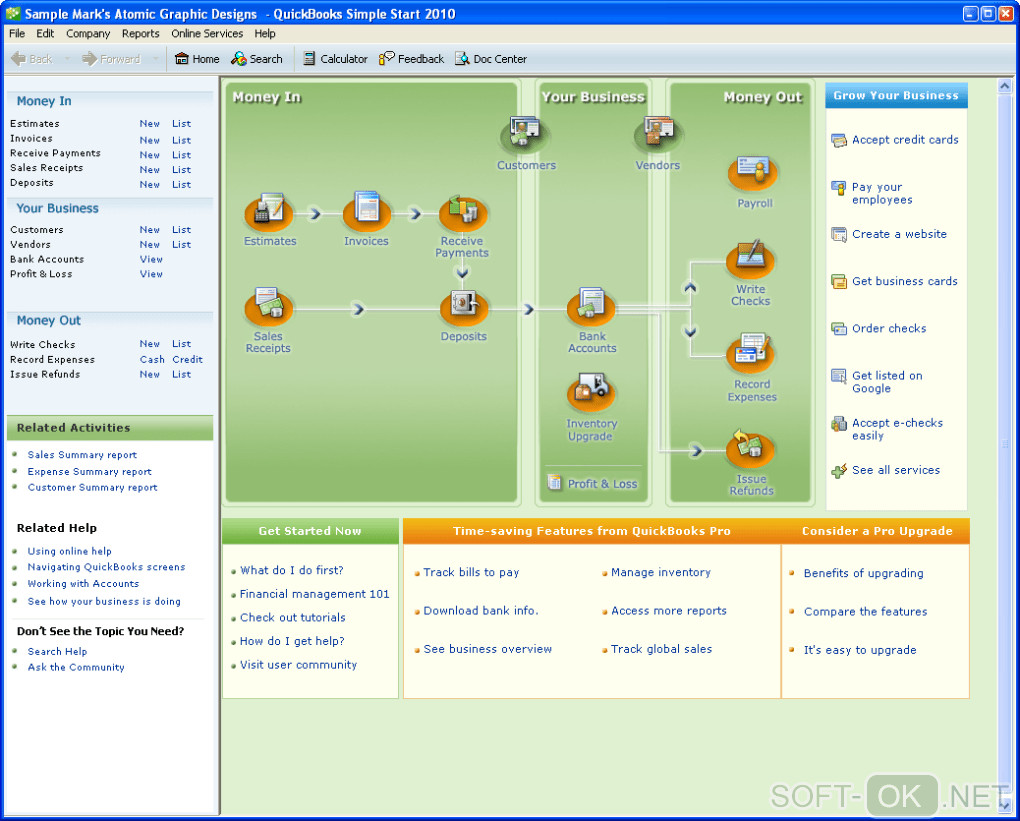1020x821 pixels.
Task: Click Using online help link
Action: coord(70,551)
